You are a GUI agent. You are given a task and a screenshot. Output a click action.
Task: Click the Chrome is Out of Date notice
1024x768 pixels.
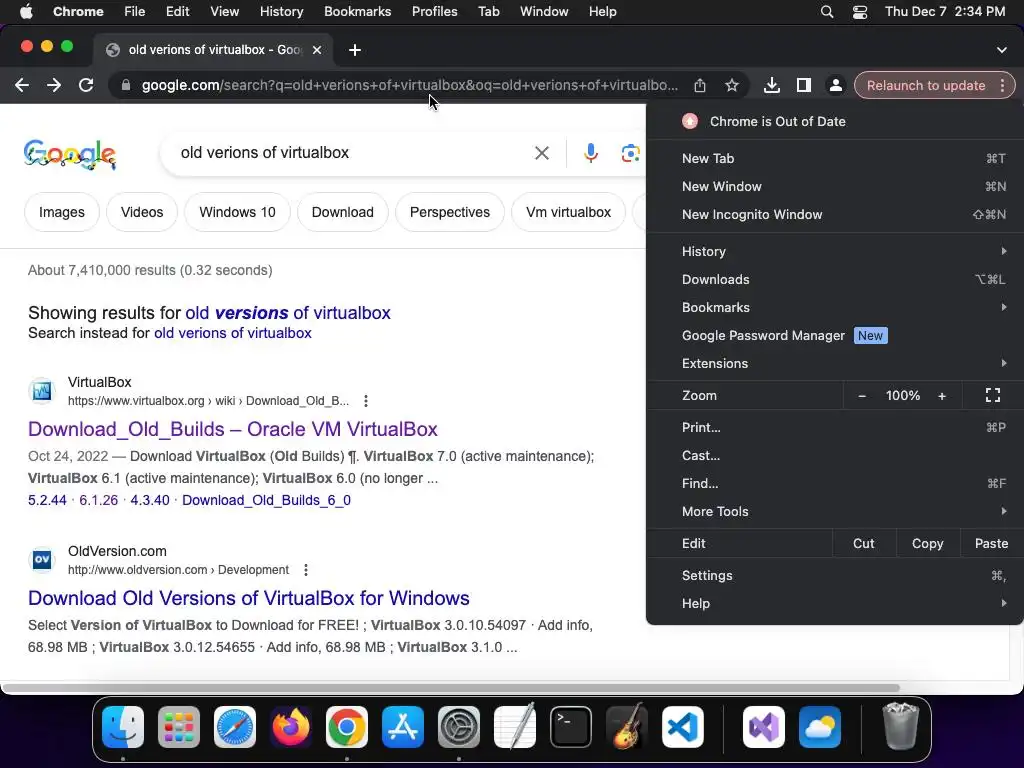[835, 121]
